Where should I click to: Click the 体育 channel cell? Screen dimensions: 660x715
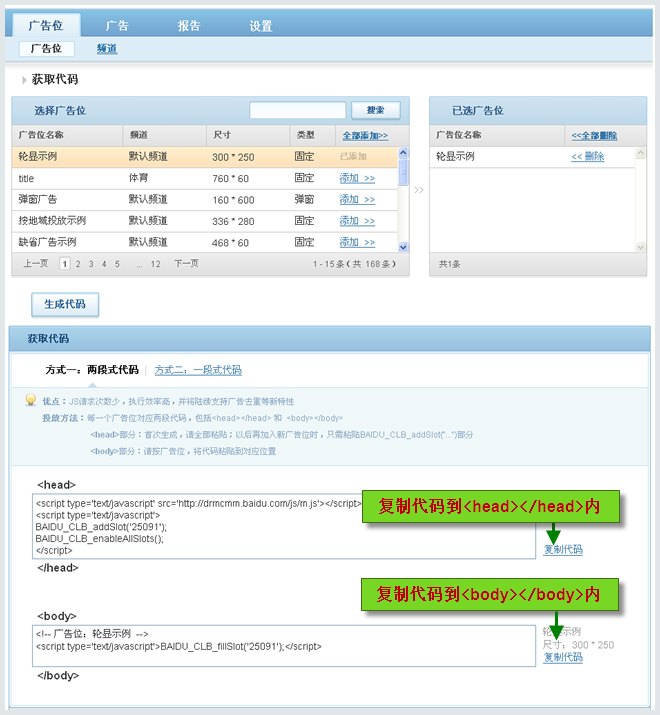click(x=138, y=178)
